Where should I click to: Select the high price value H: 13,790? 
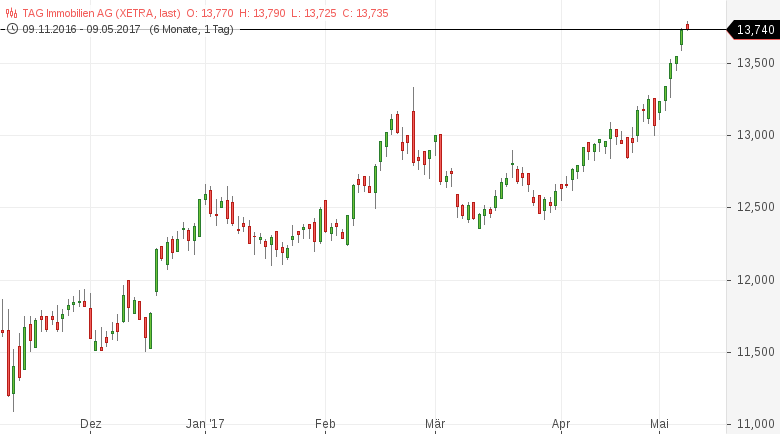click(x=262, y=13)
